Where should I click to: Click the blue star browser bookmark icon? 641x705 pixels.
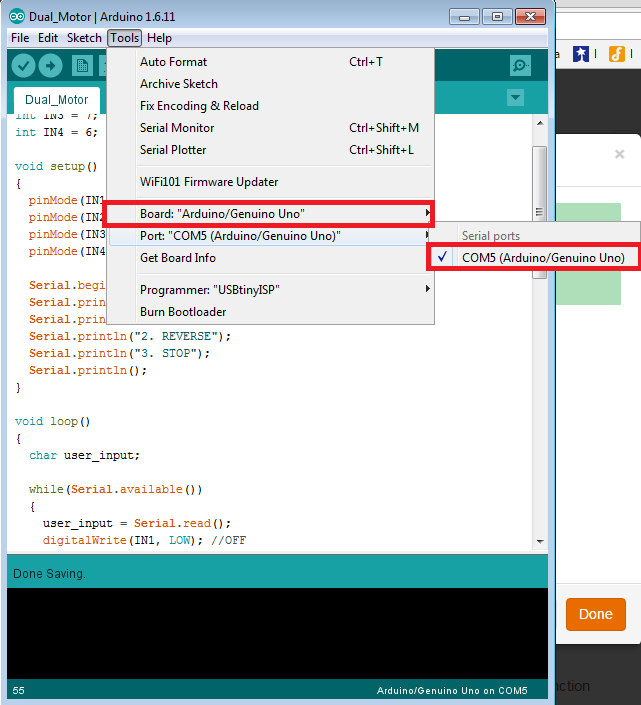(580, 54)
